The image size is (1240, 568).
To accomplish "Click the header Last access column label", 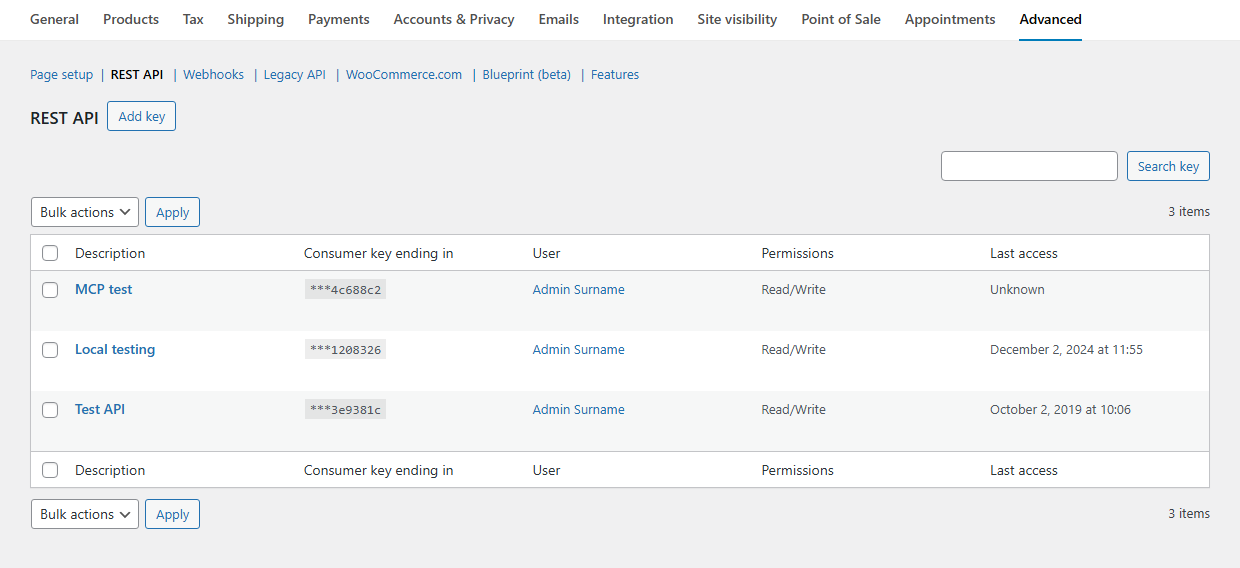I will click(x=1024, y=253).
